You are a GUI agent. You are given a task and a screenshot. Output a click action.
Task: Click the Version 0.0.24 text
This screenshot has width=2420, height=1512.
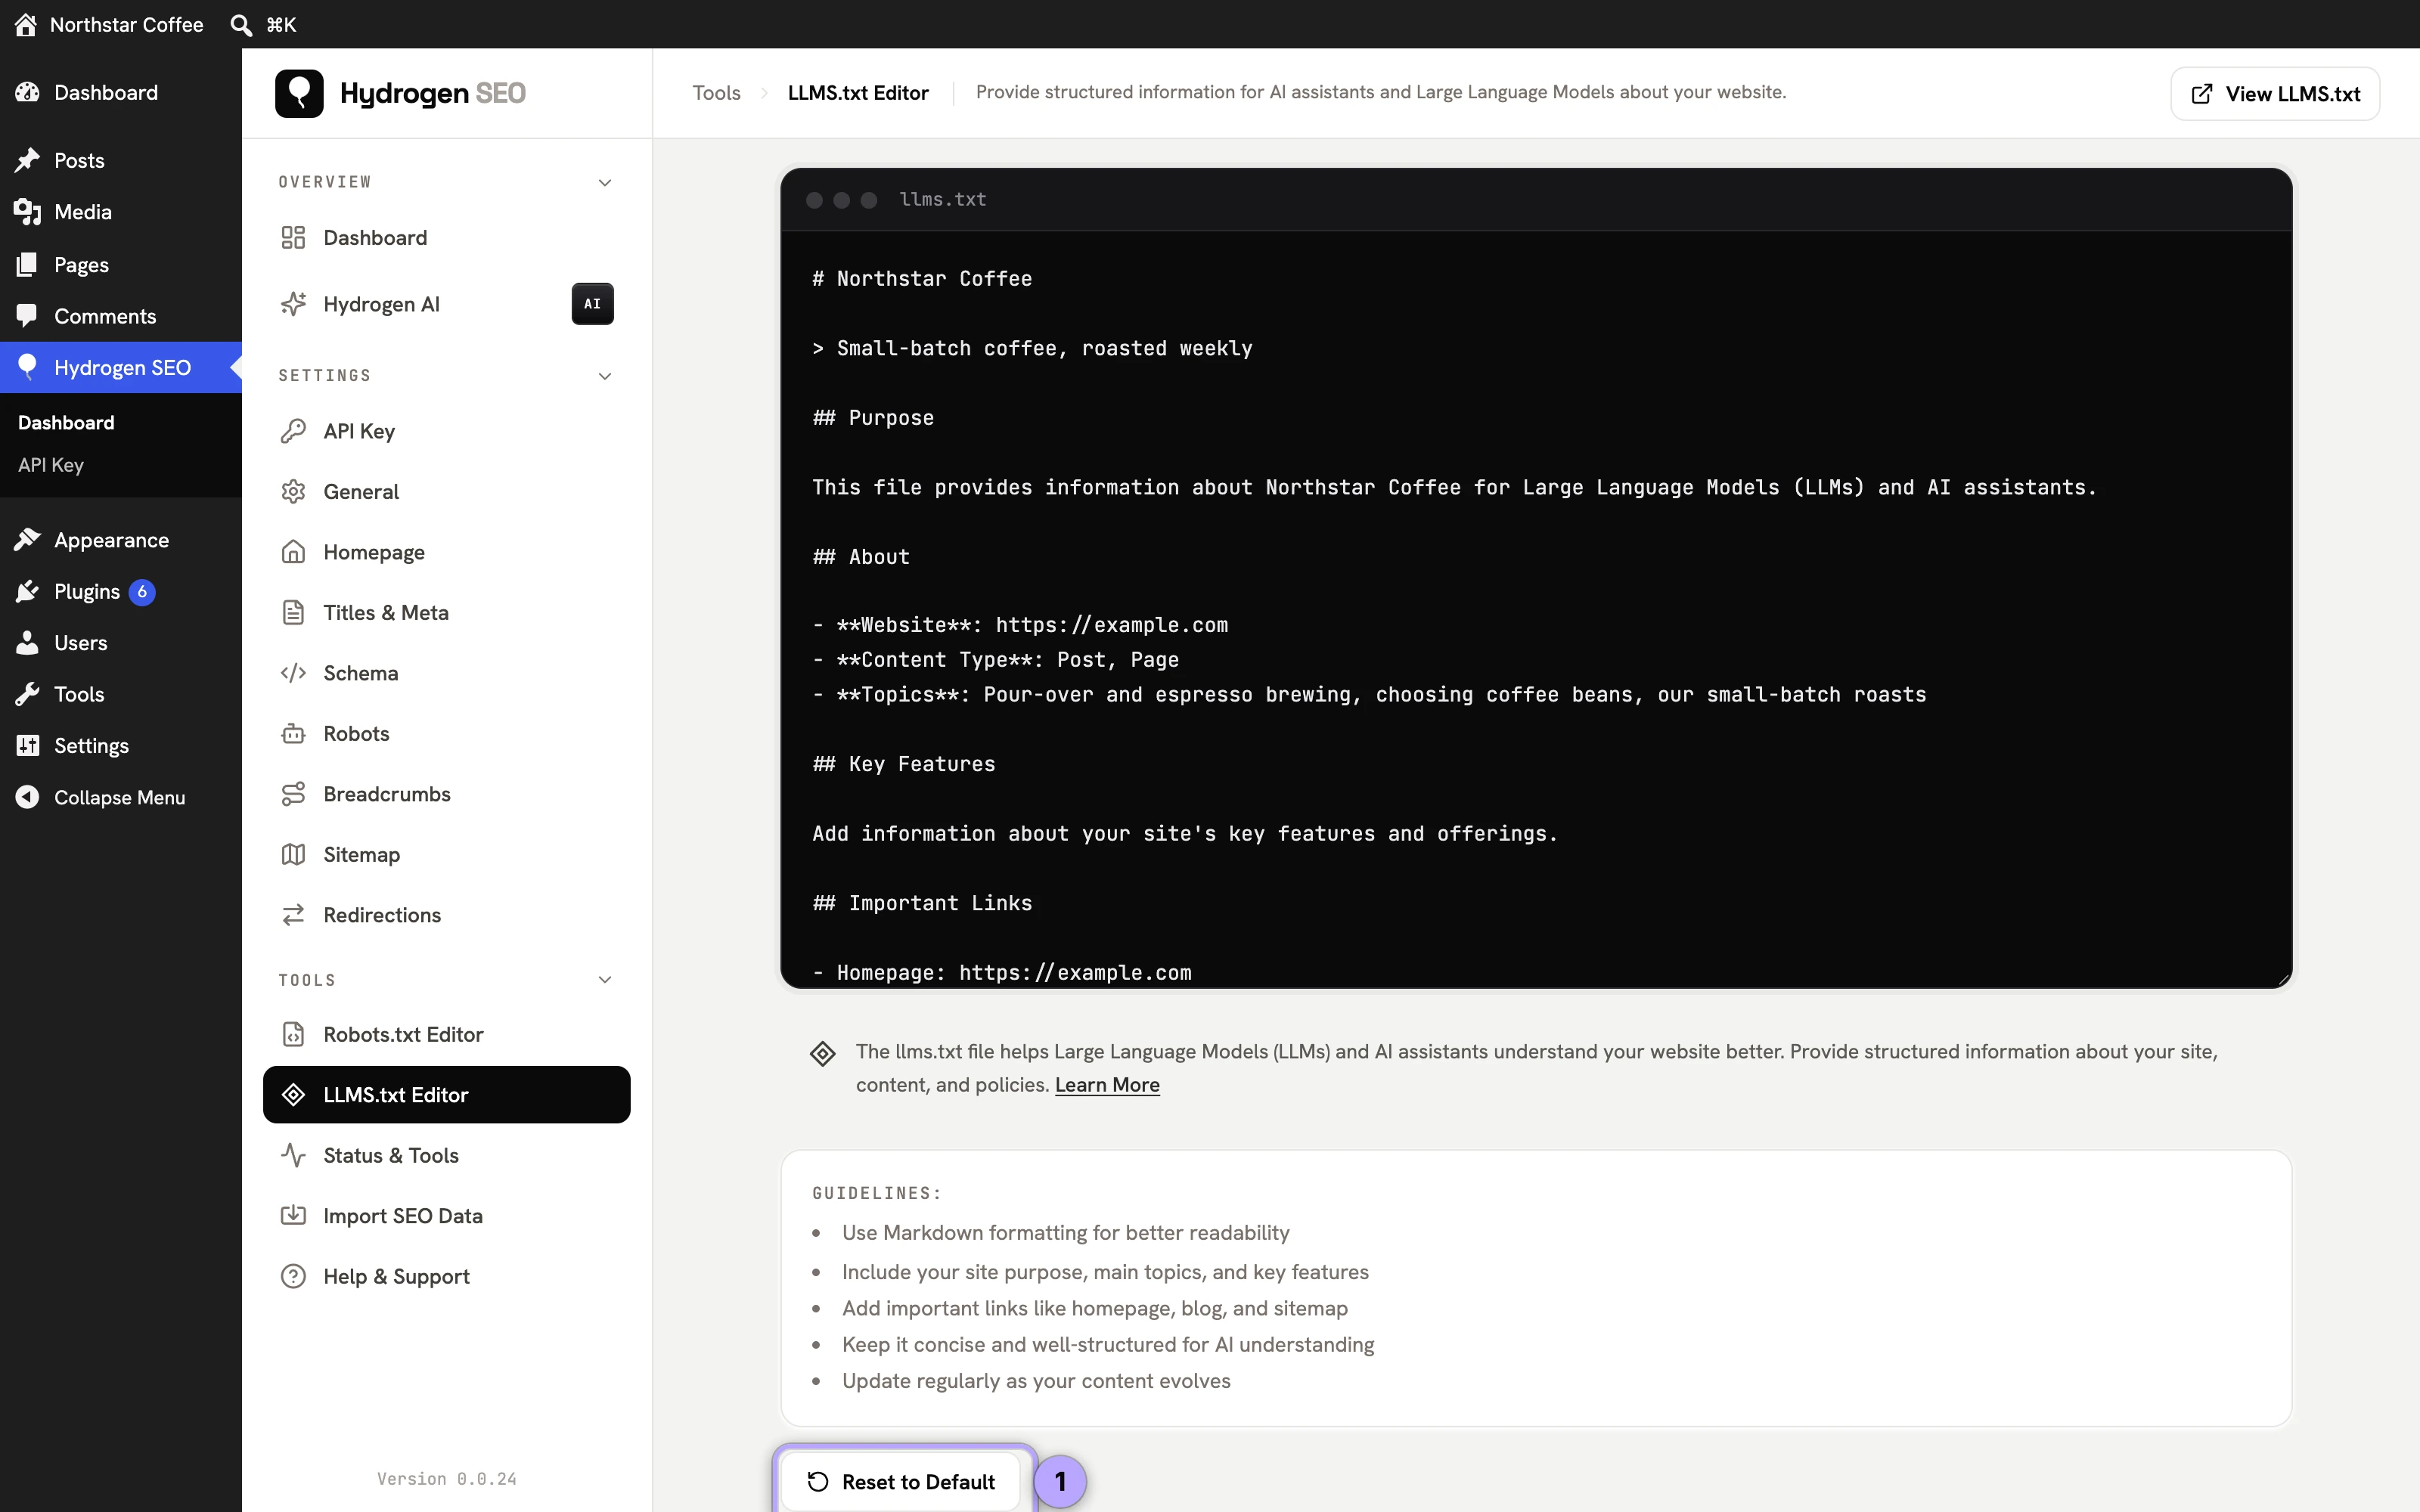pyautogui.click(x=447, y=1479)
